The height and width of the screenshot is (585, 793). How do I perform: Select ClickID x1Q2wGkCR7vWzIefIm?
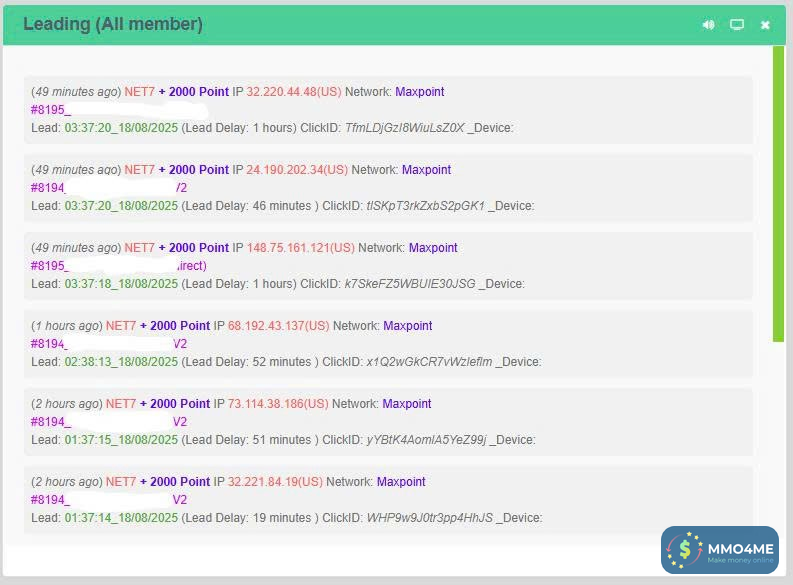click(429, 362)
